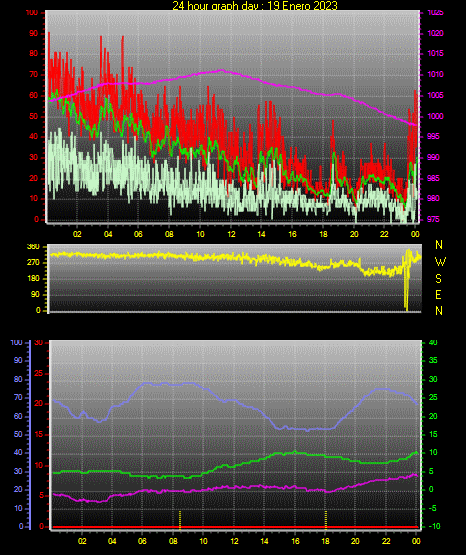Click the 1010 pressure axis label
The image size is (466, 555).
click(x=435, y=74)
